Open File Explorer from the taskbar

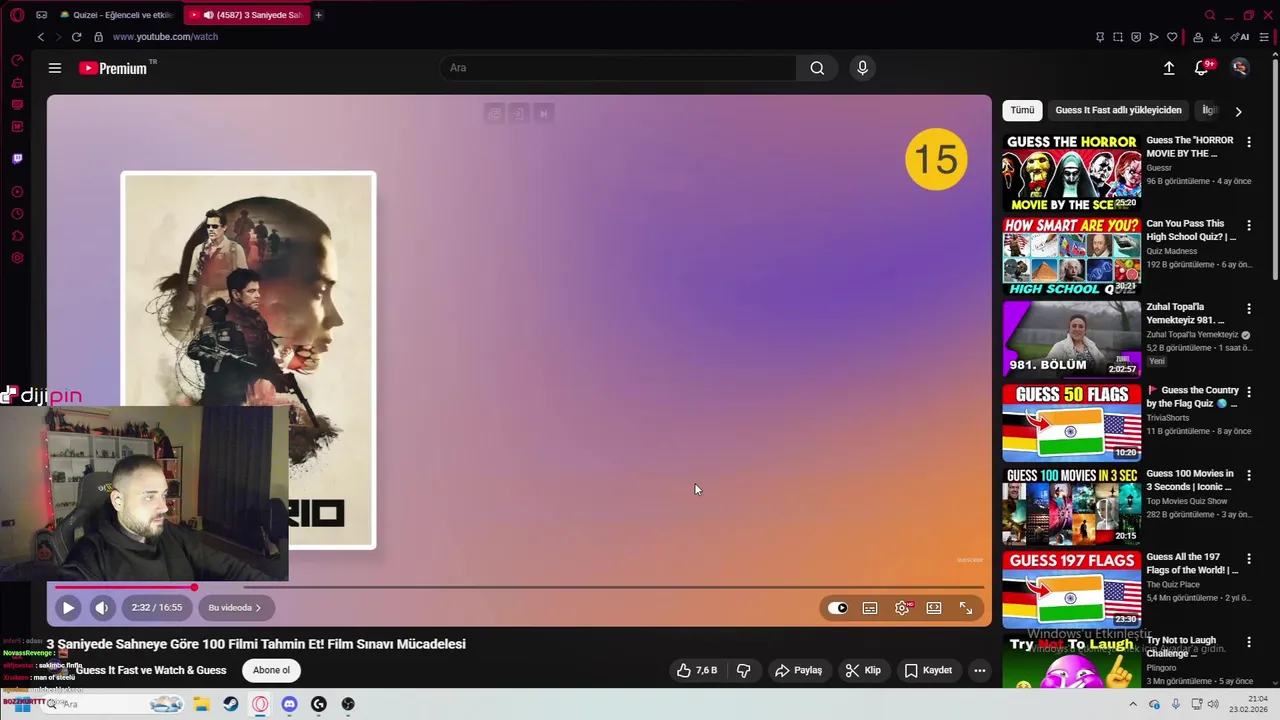(201, 704)
